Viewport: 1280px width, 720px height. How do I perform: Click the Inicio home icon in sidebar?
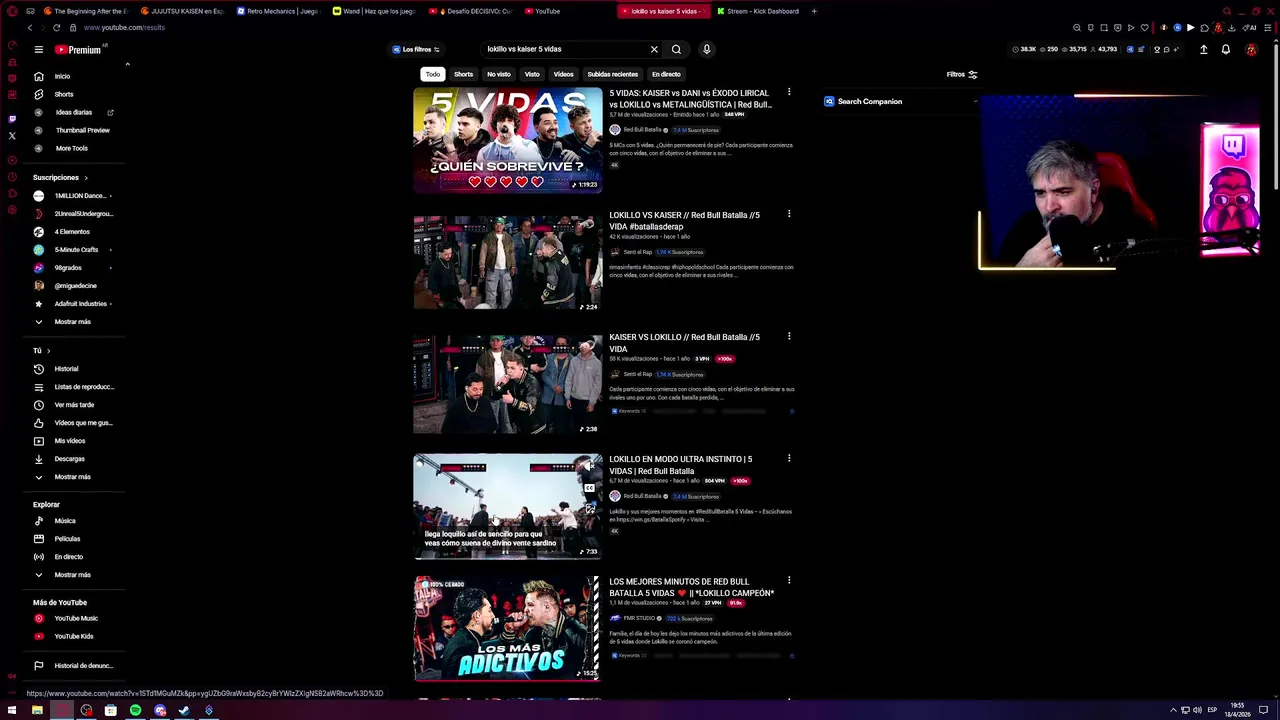point(39,76)
